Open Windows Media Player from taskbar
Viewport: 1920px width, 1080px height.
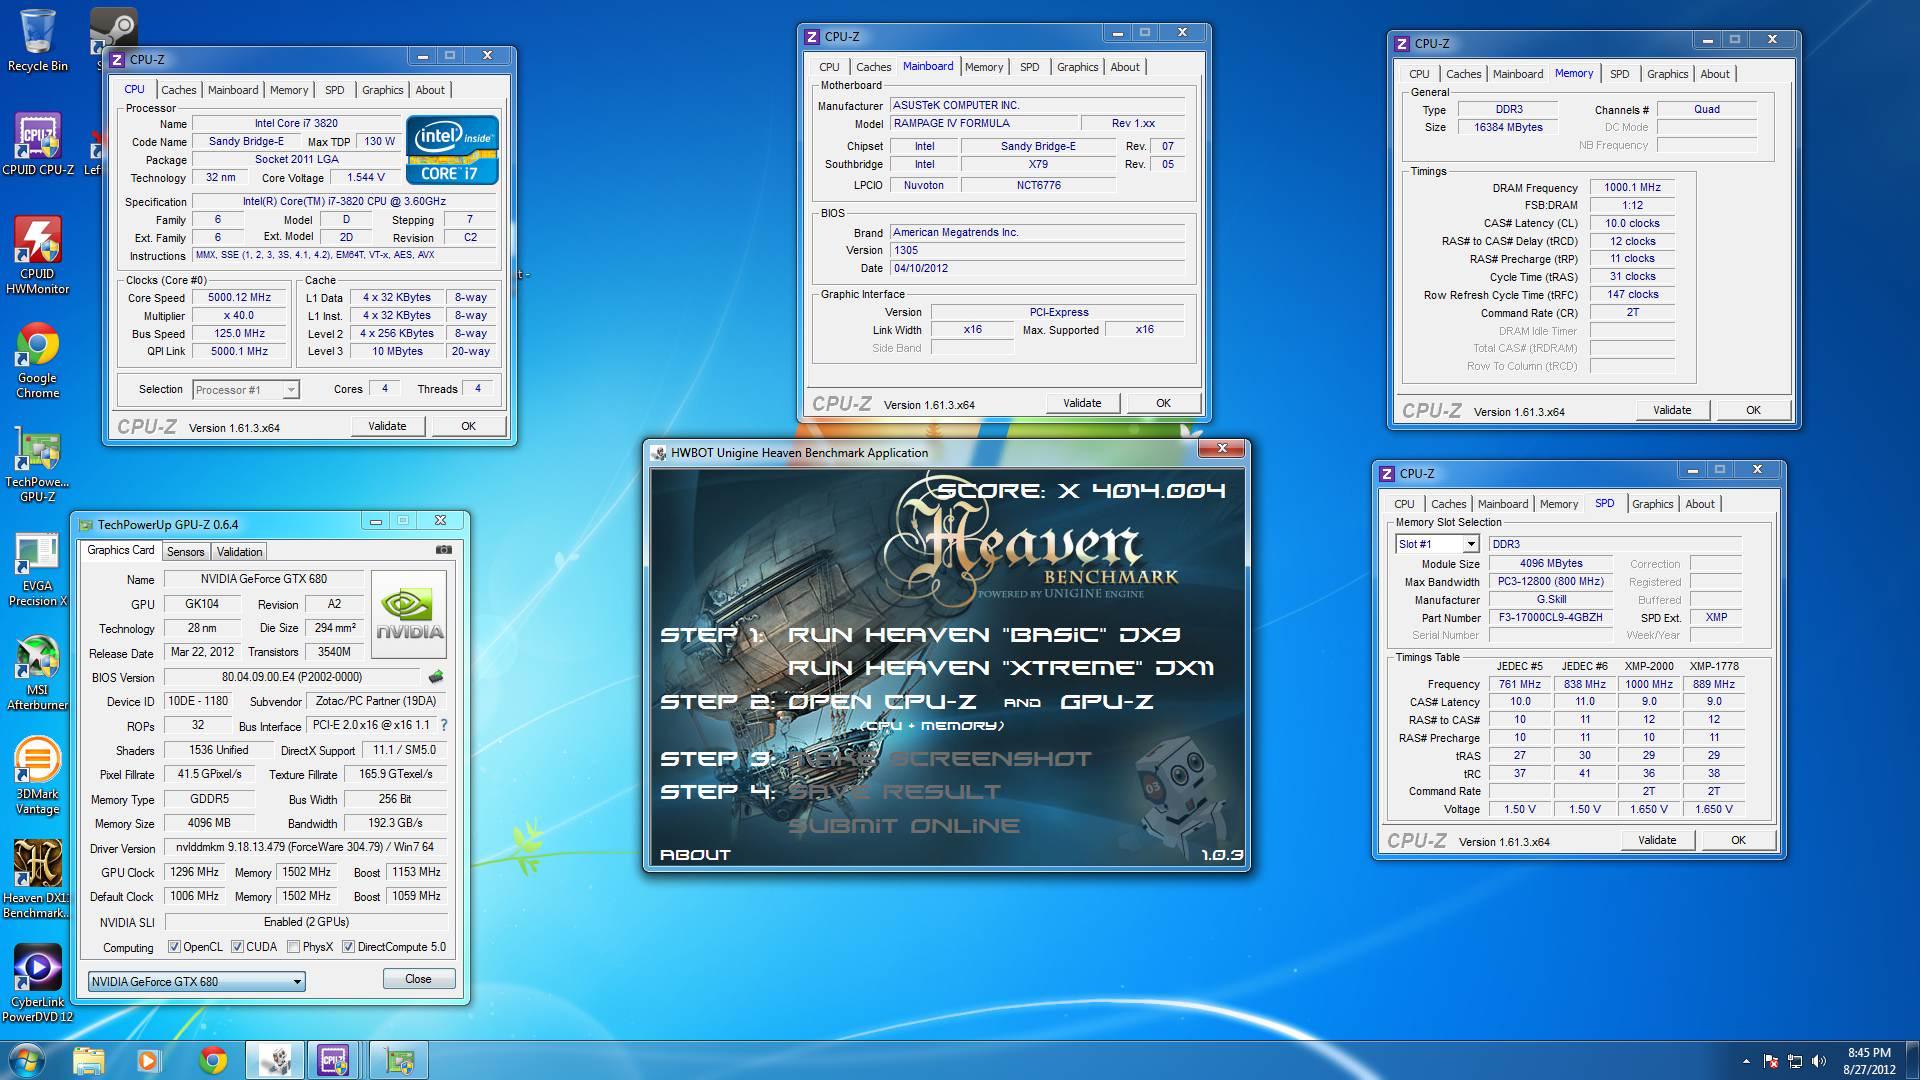coord(148,1060)
